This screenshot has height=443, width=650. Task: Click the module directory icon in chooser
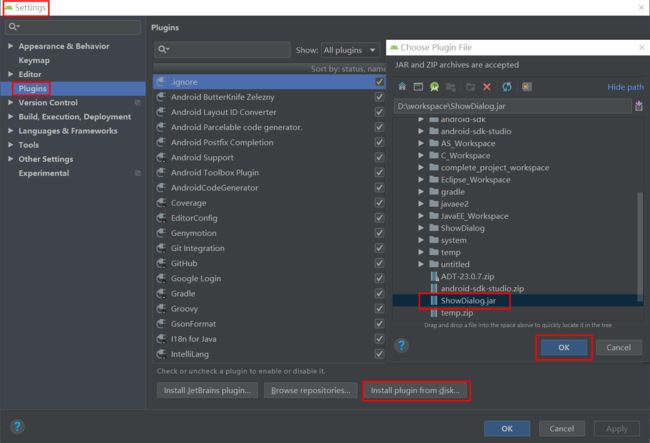(x=451, y=87)
